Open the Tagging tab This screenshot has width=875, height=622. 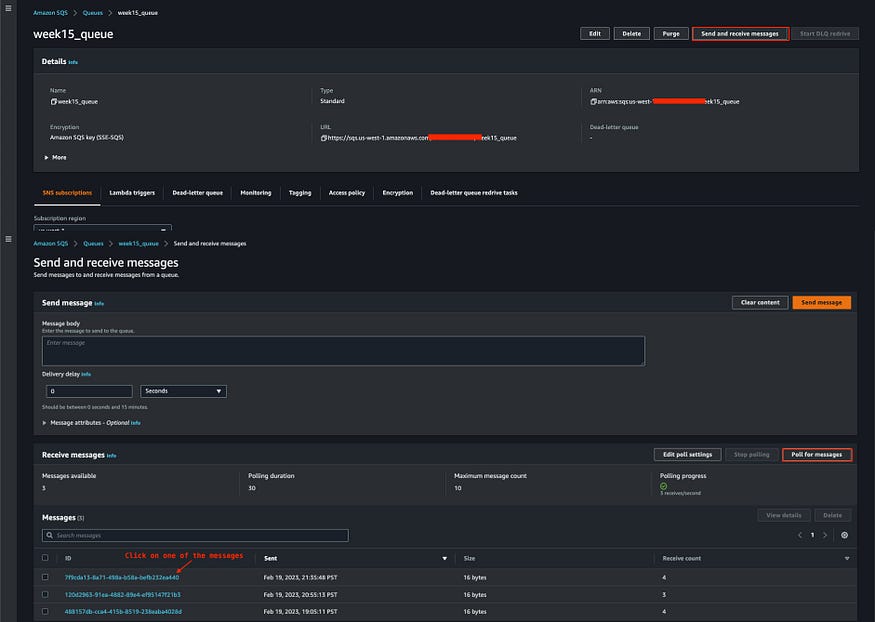click(x=300, y=193)
